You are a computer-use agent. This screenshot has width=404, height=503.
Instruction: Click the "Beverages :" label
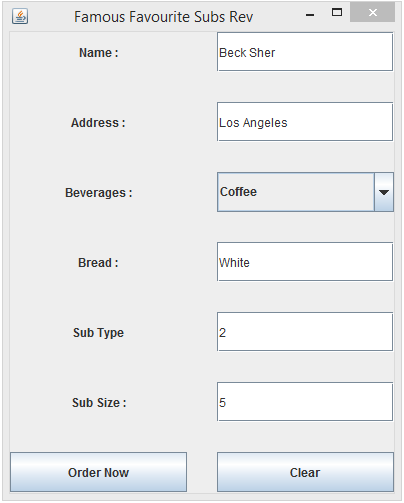pos(99,193)
